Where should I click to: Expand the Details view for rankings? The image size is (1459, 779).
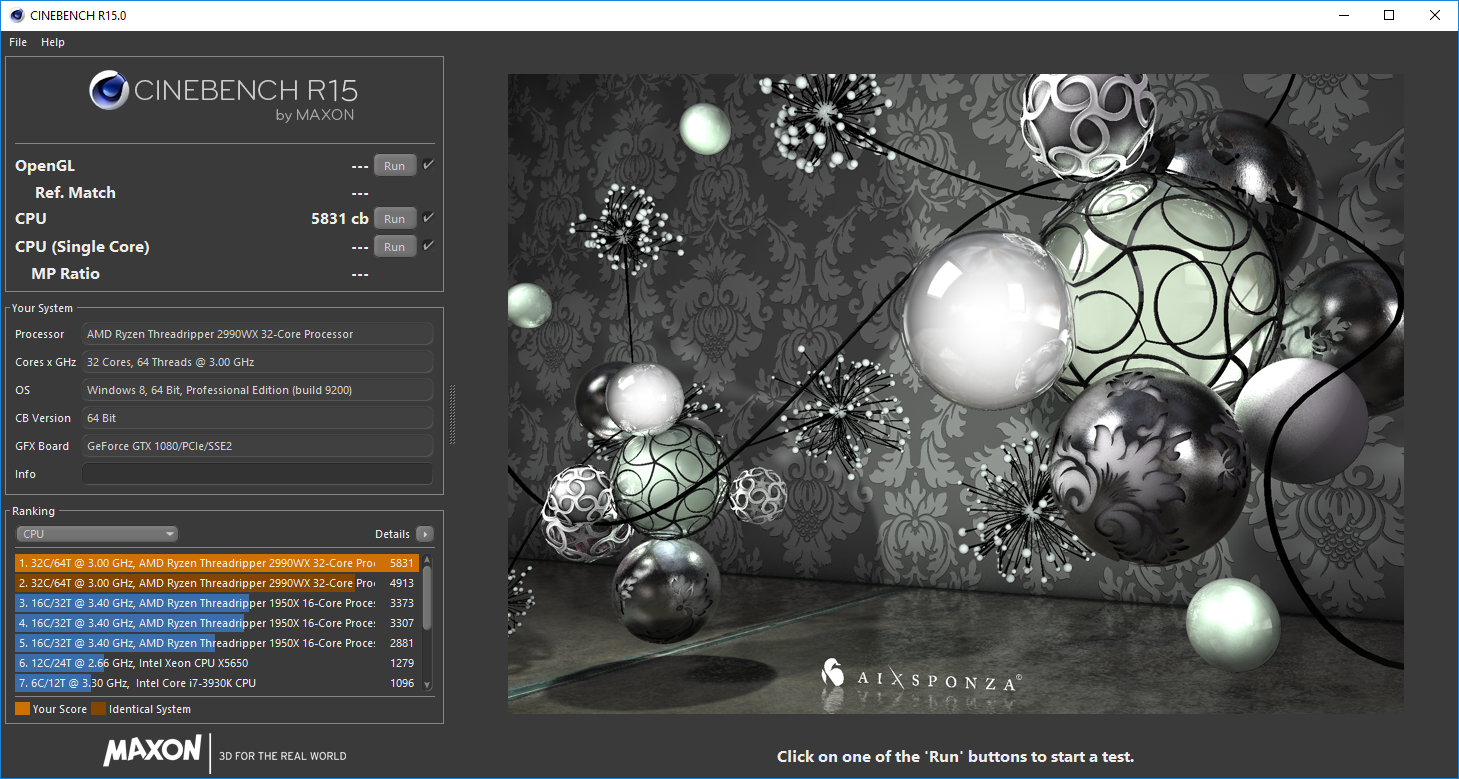[424, 534]
